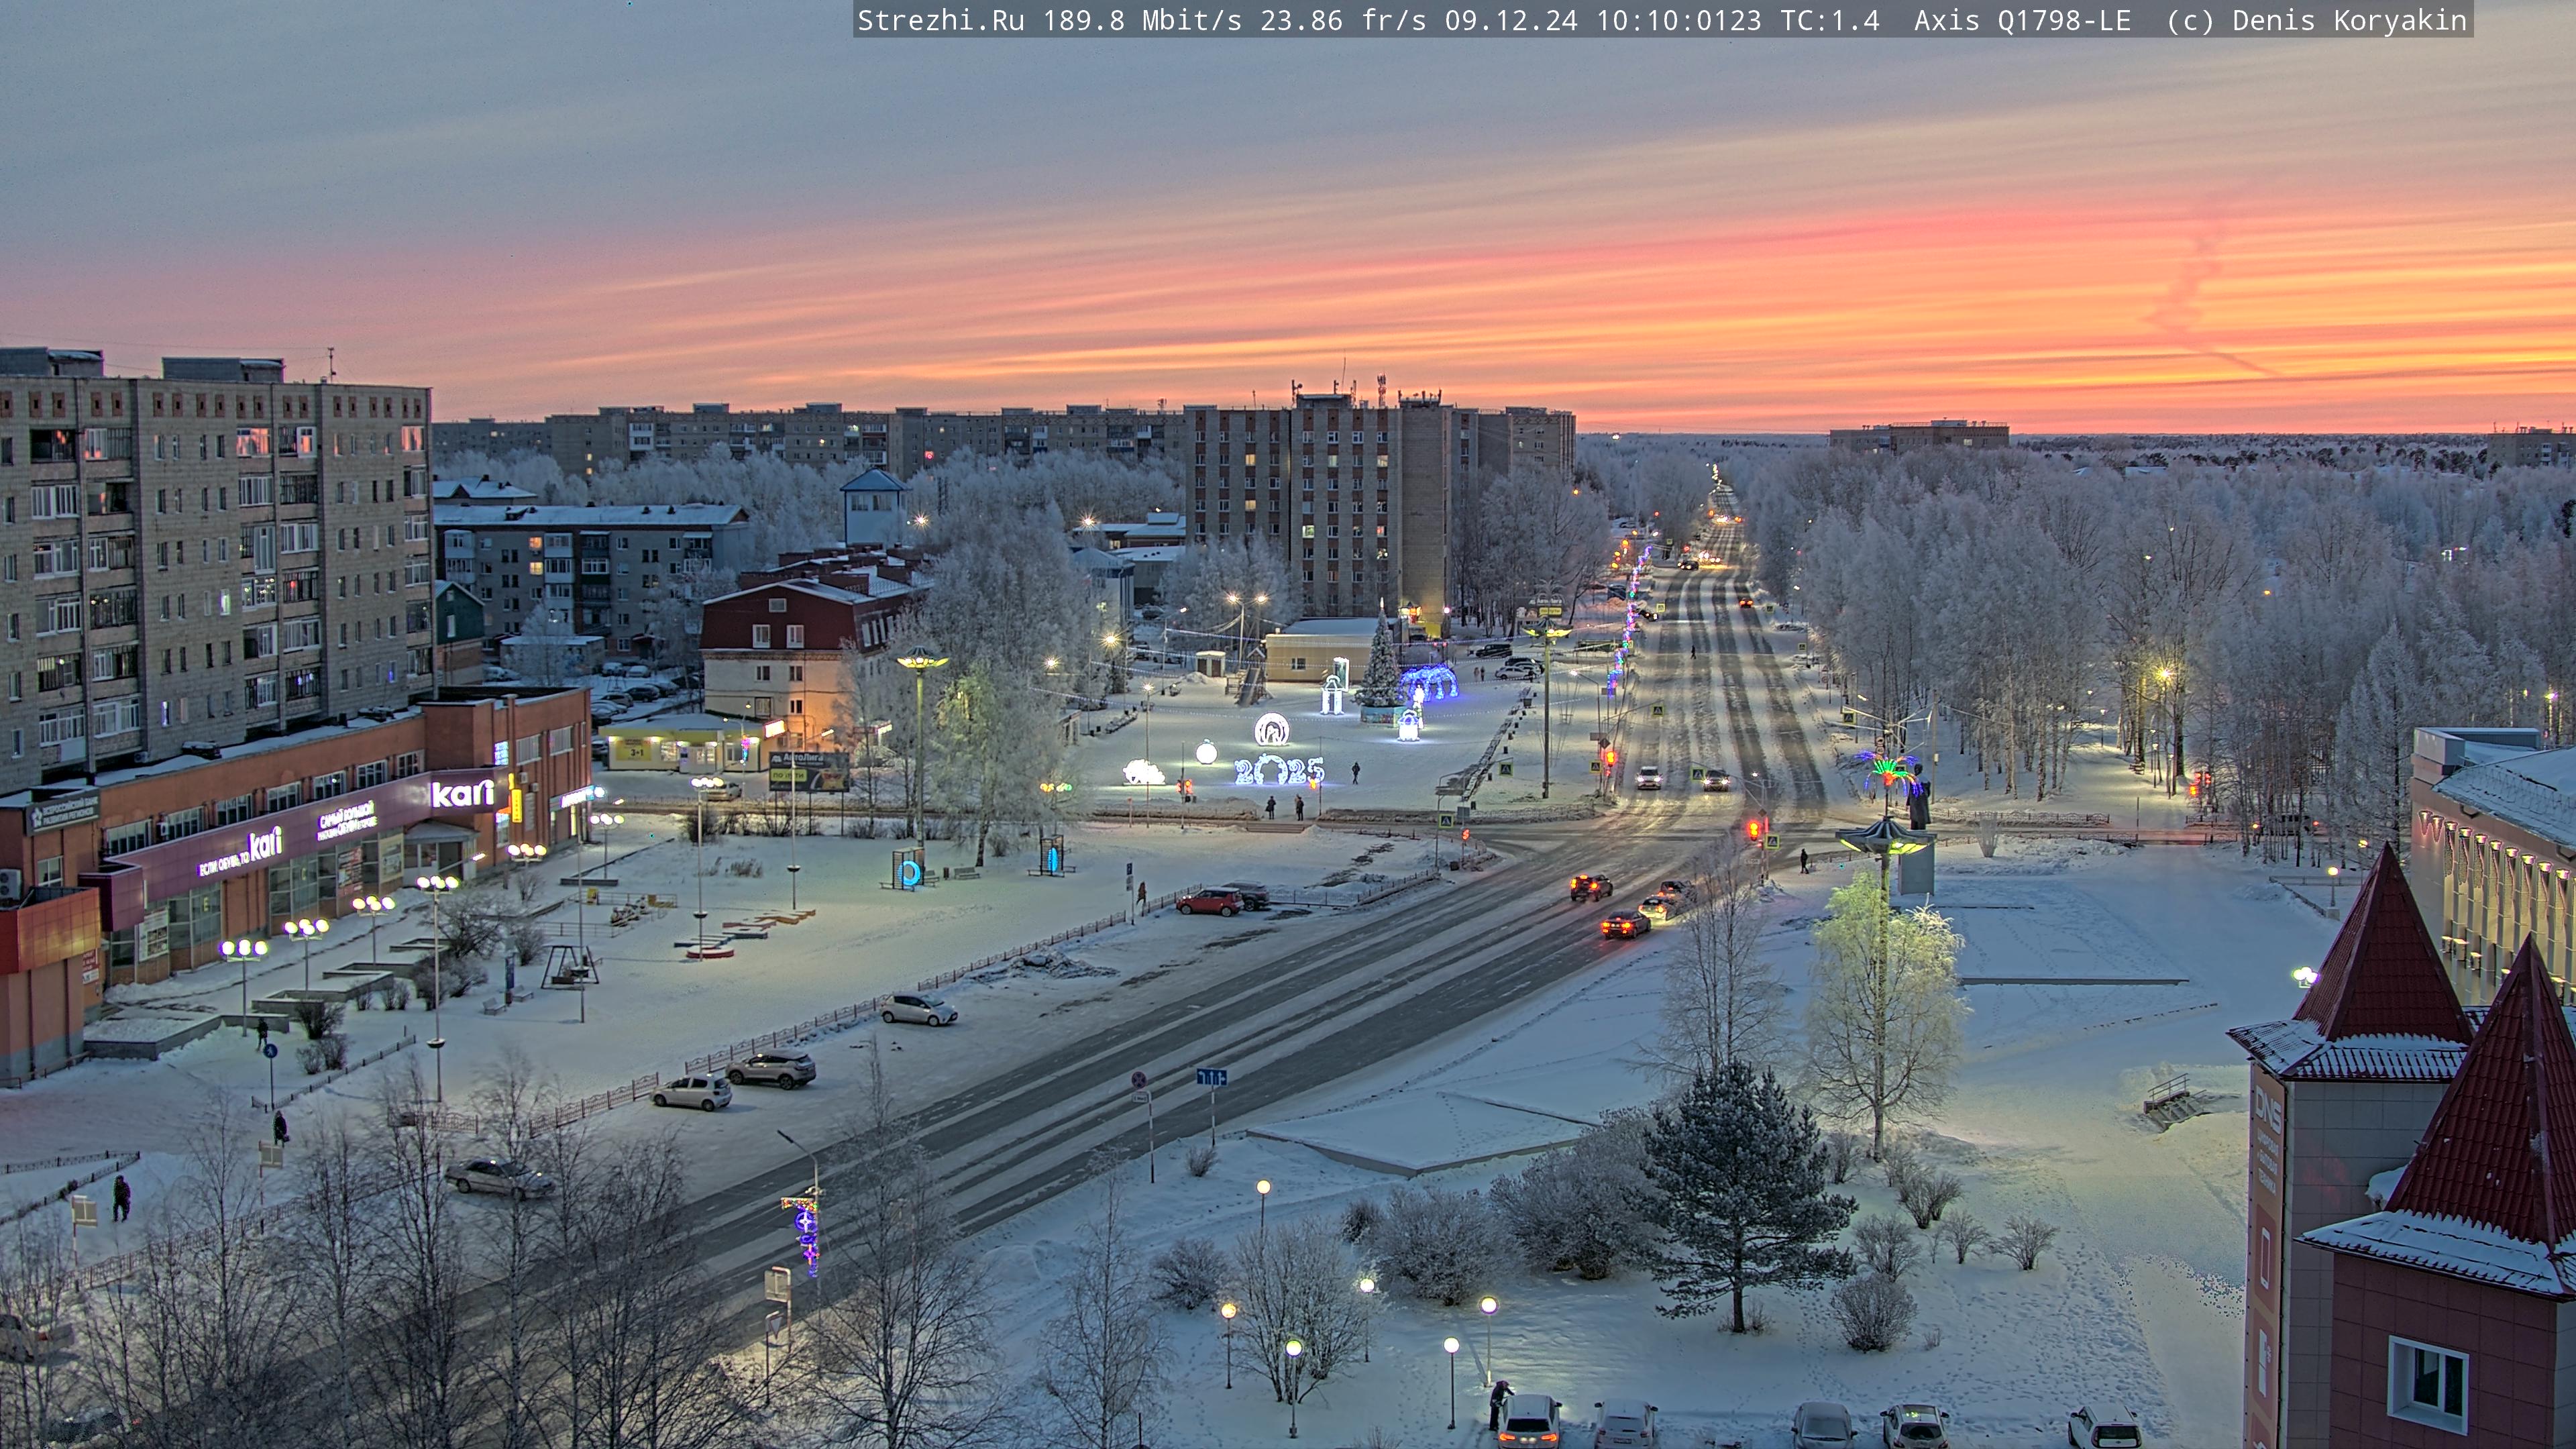The height and width of the screenshot is (1449, 2576).
Task: Click the "Strezhi.Ru" overlay text
Action: pyautogui.click(x=941, y=20)
